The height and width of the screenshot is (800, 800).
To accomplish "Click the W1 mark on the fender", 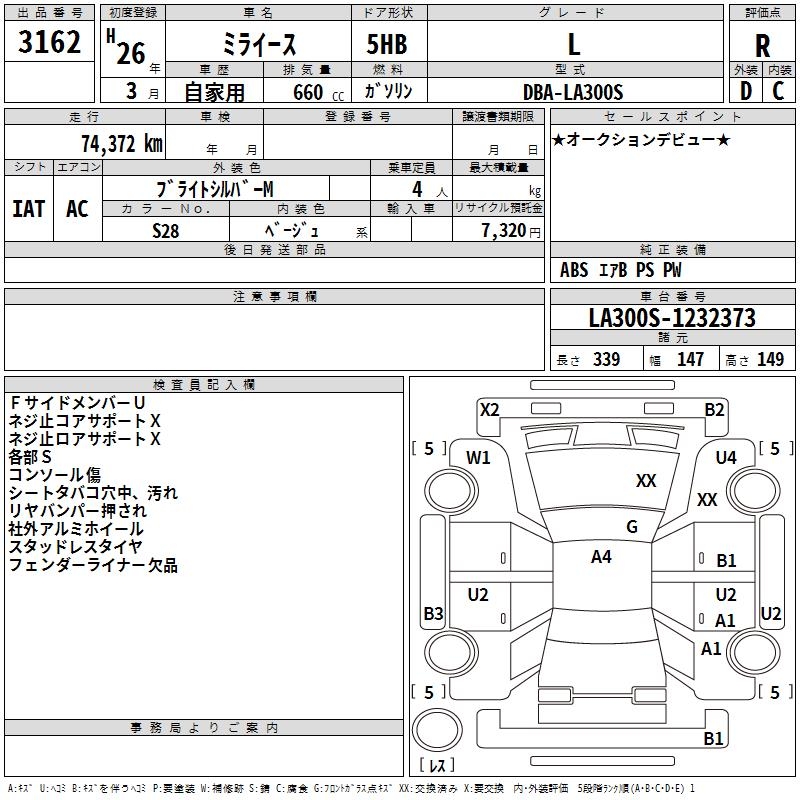I will (x=478, y=458).
